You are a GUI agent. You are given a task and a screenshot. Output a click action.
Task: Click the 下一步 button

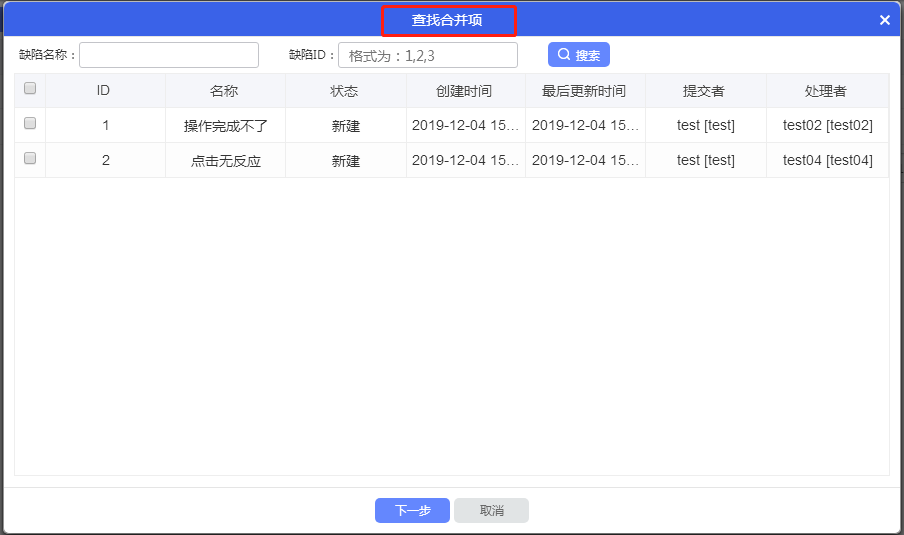pos(412,511)
